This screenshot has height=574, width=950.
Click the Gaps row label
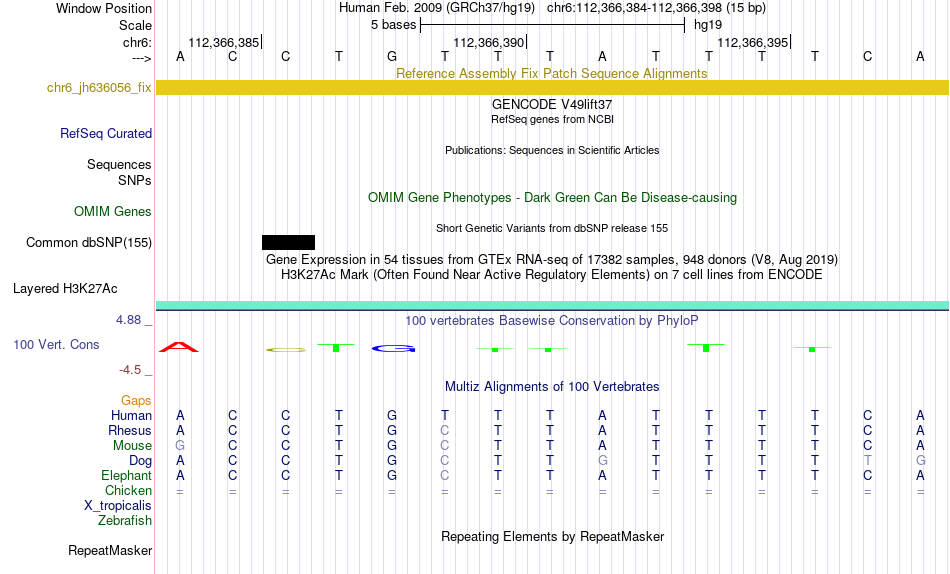[x=136, y=401]
